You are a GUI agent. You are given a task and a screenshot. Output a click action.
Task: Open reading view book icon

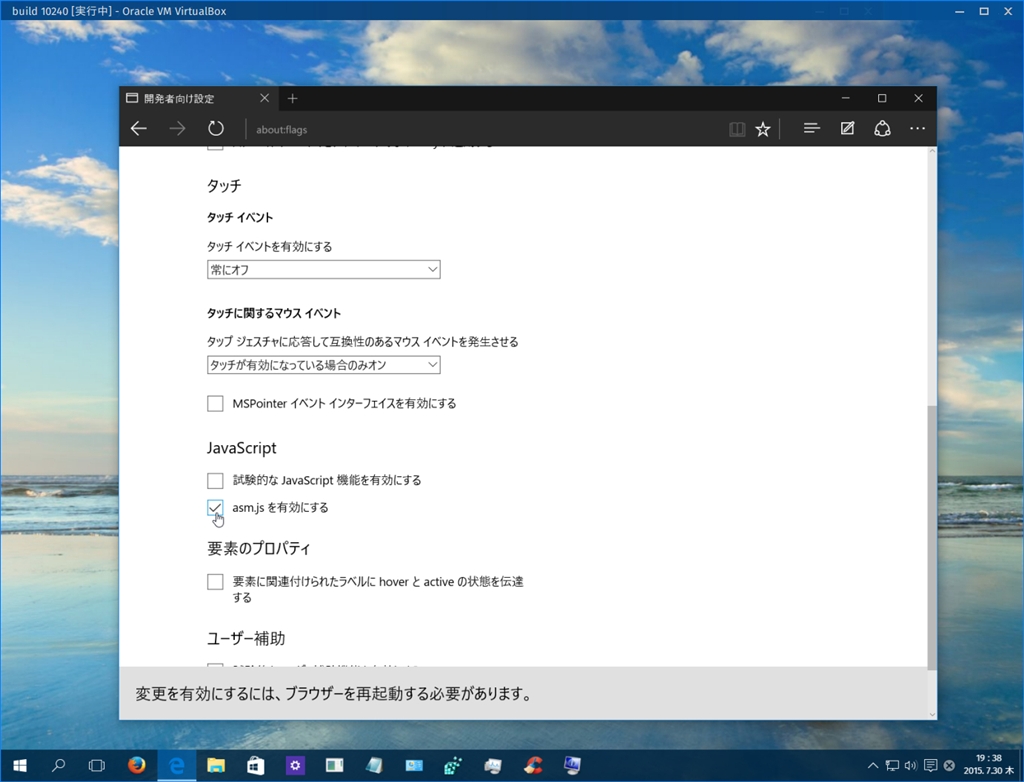pos(737,129)
